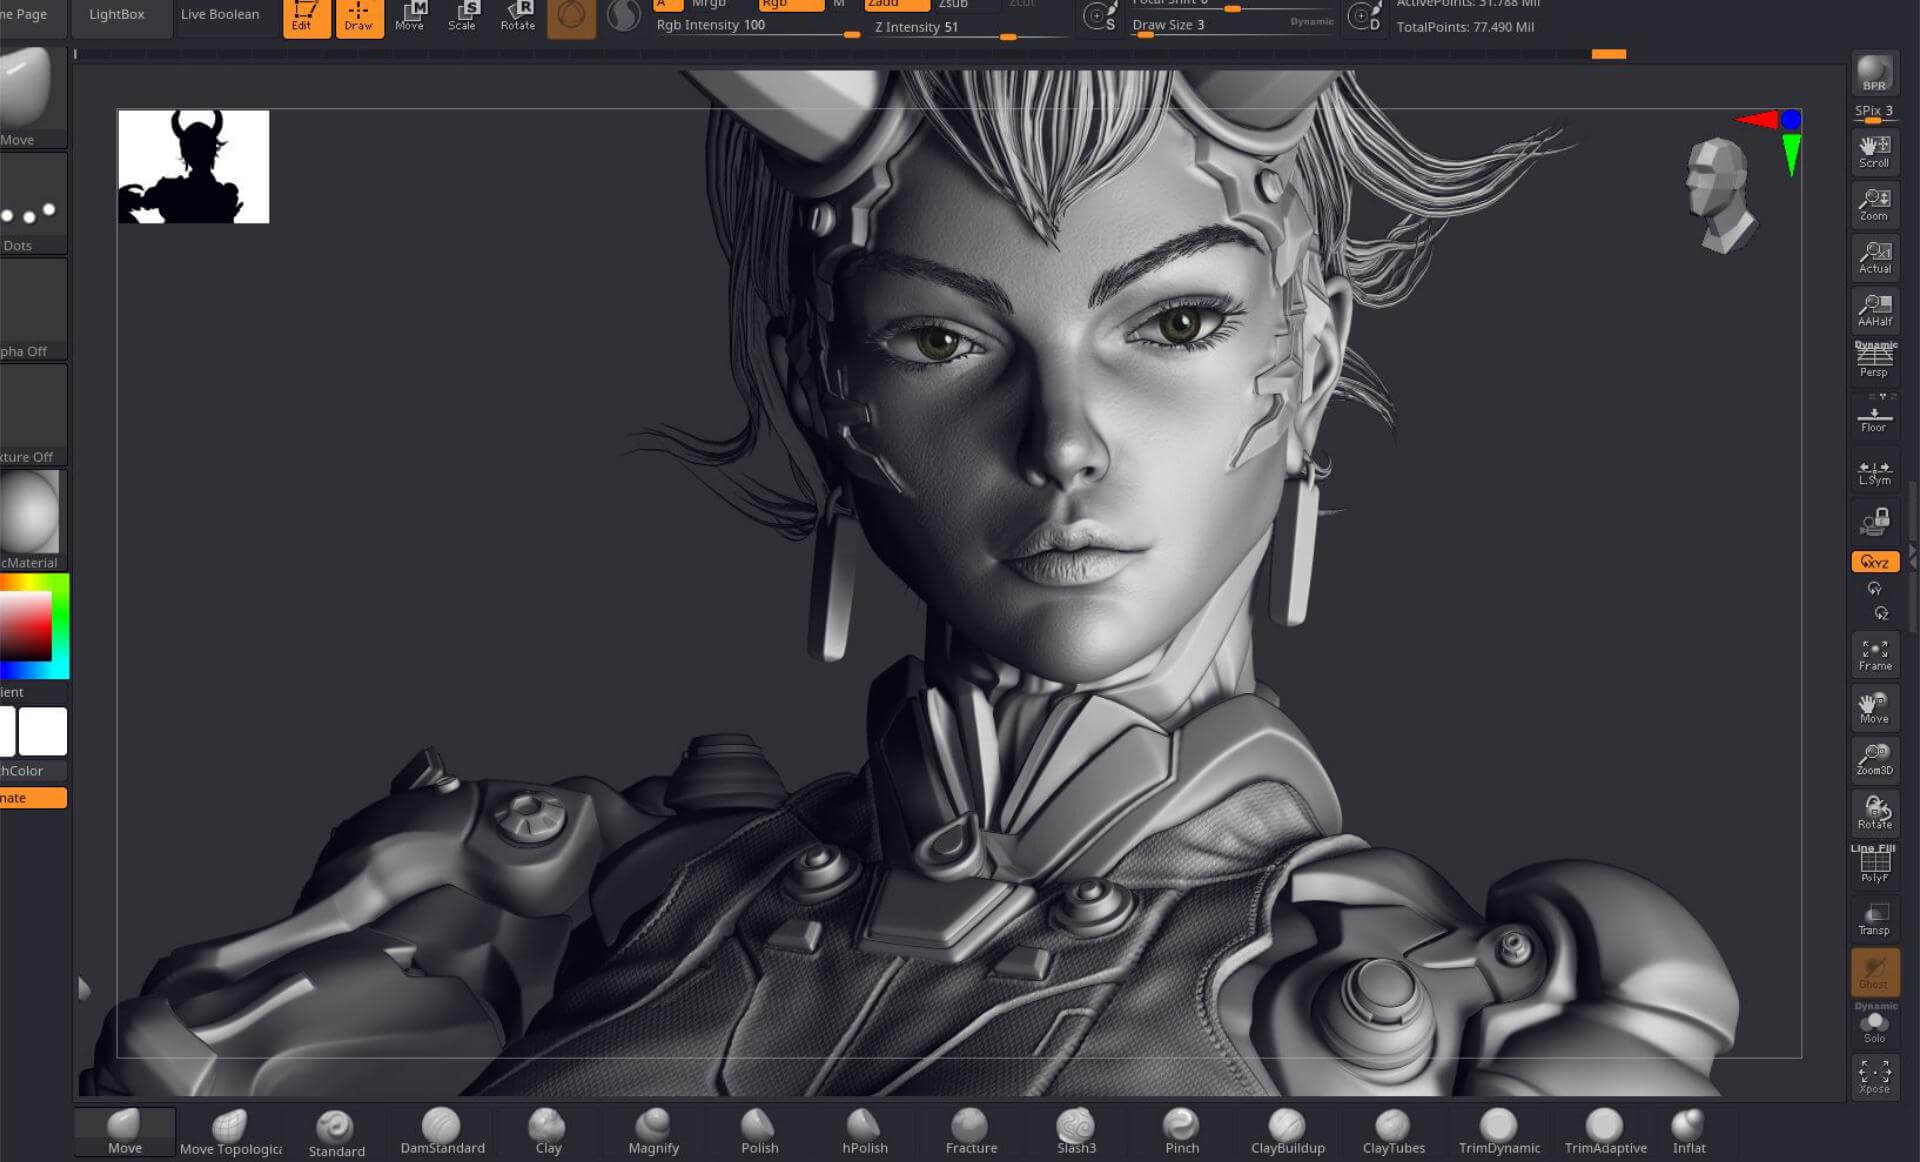Select the TrimAdaptive brush
This screenshot has width=1920, height=1162.
(1605, 1132)
